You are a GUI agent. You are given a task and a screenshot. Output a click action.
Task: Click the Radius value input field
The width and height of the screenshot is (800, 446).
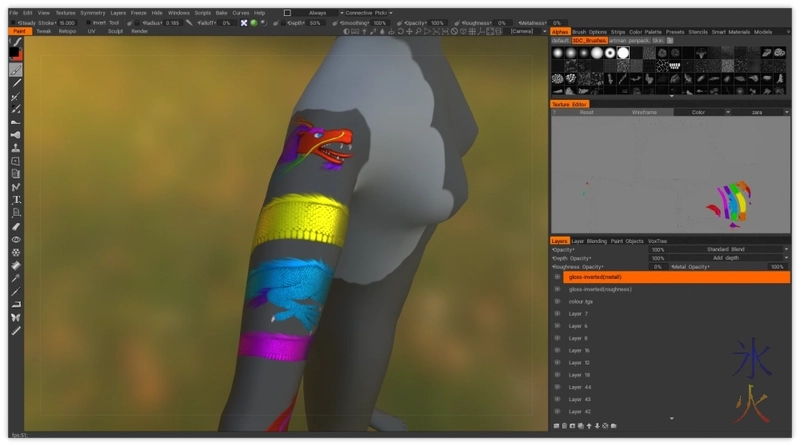[x=173, y=22]
